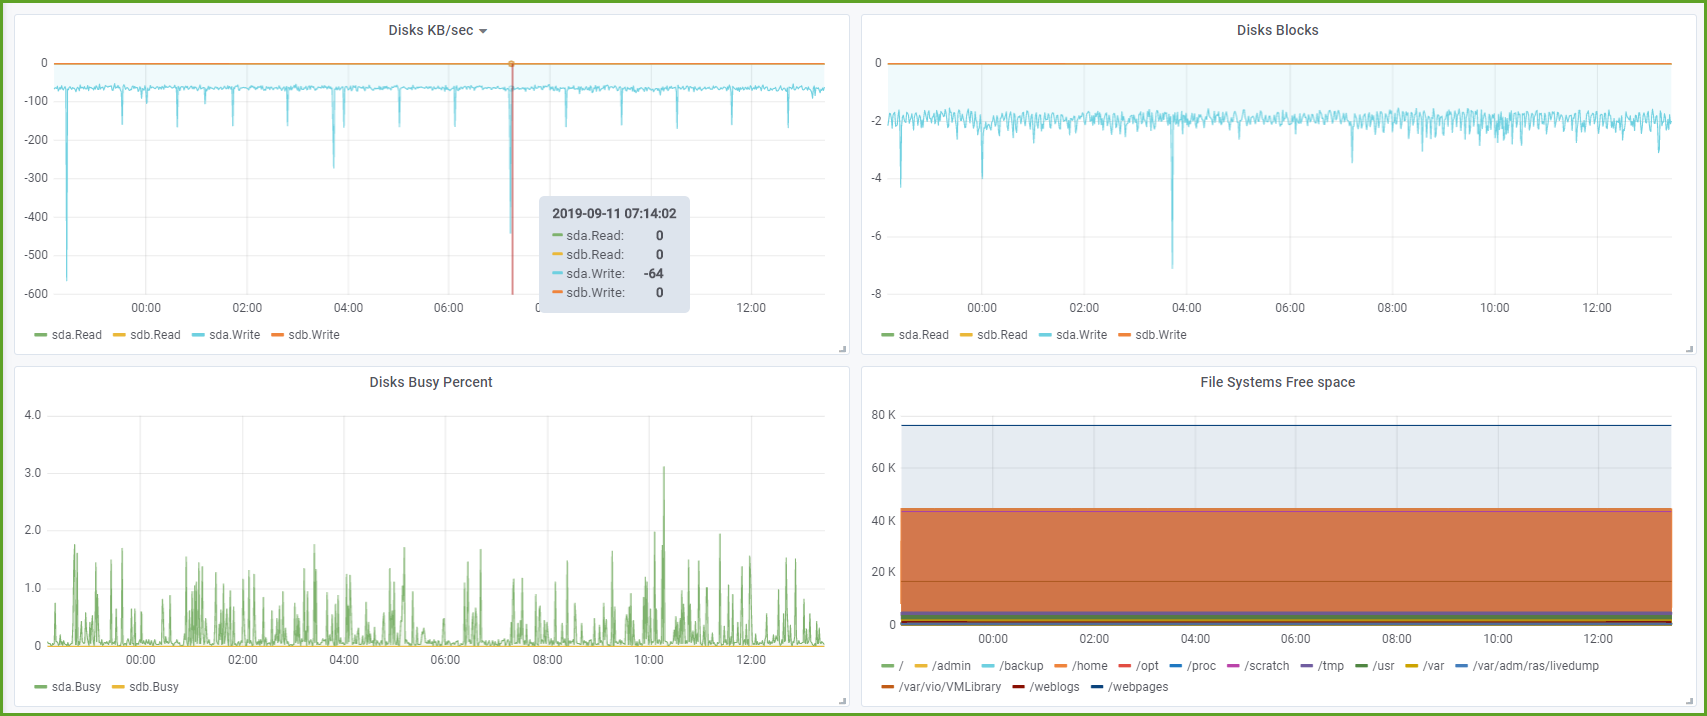Toggle the /proc filesystem legend entry
This screenshot has height=716, width=1707.
click(1193, 666)
